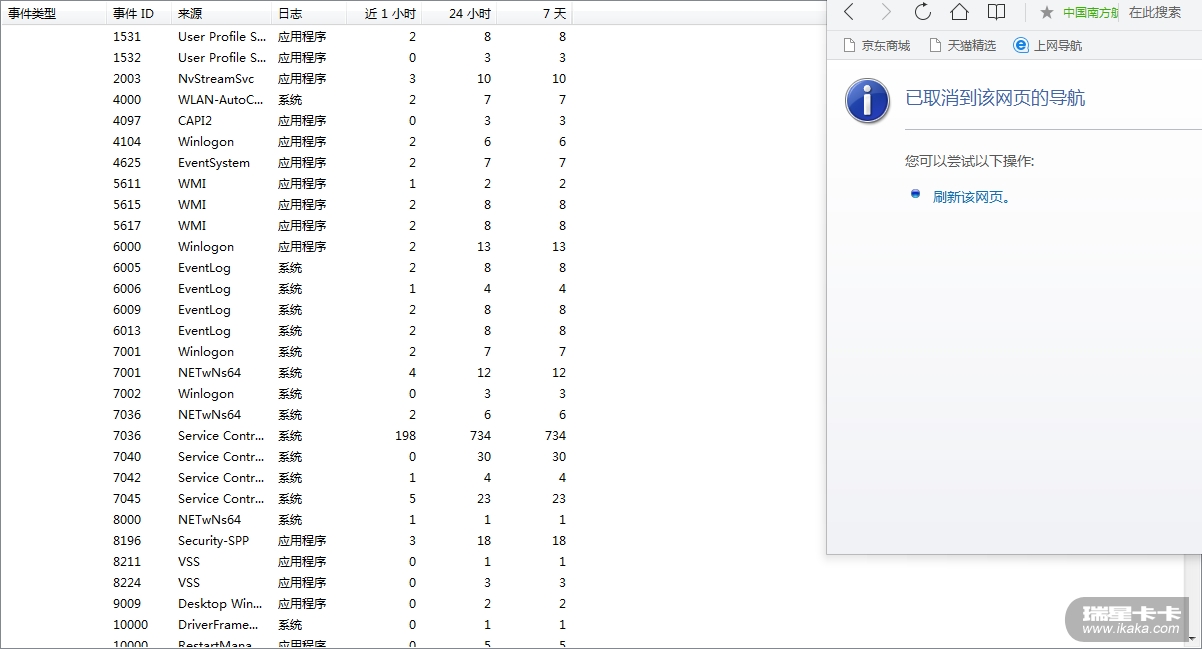
Task: Select the event ID 8000 cell
Action: pyautogui.click(x=127, y=519)
